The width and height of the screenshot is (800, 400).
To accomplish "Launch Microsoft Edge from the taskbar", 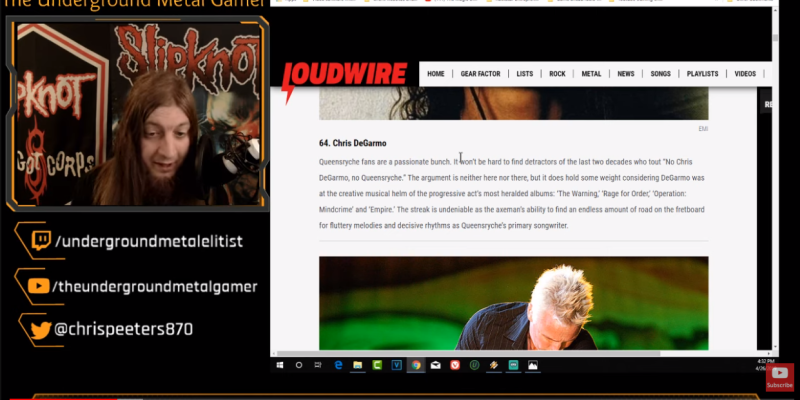I will [339, 366].
